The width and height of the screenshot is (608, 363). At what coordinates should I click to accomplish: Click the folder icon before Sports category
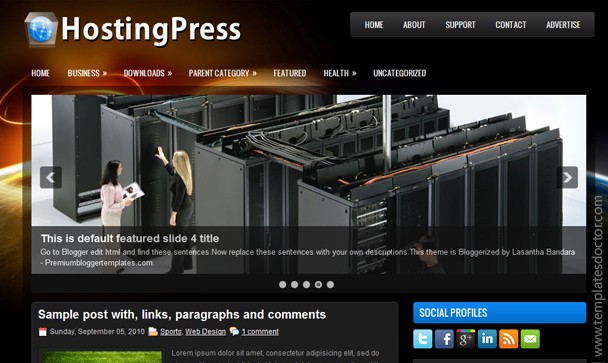(153, 332)
